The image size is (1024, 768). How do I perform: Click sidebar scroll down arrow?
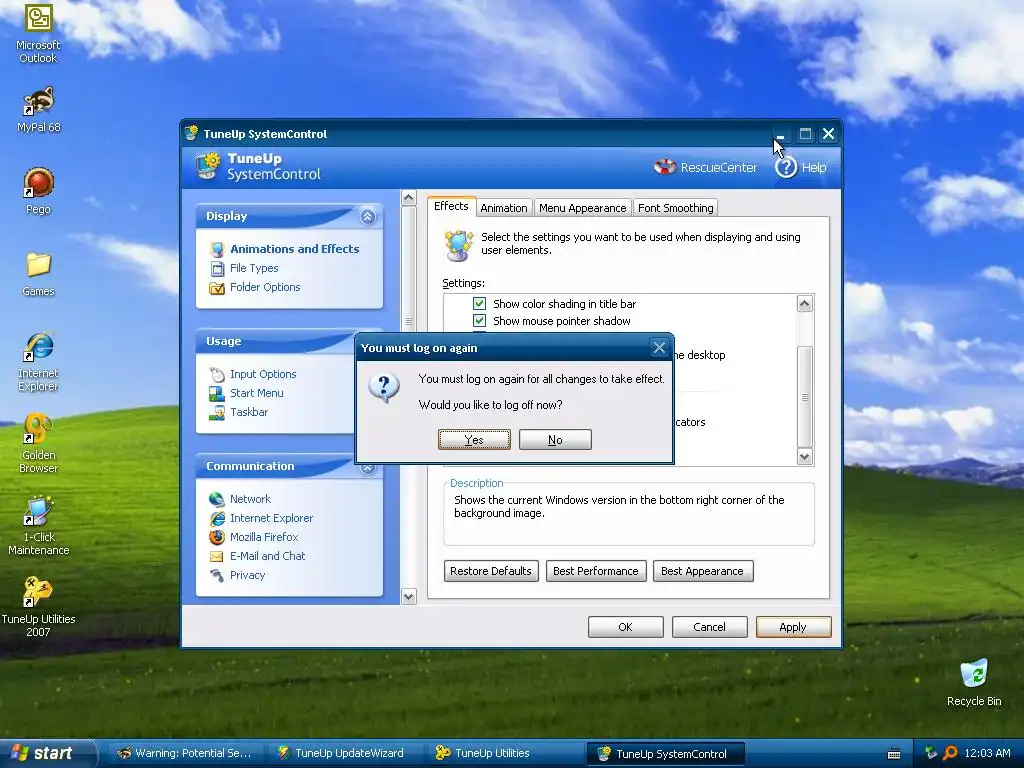pyautogui.click(x=409, y=596)
